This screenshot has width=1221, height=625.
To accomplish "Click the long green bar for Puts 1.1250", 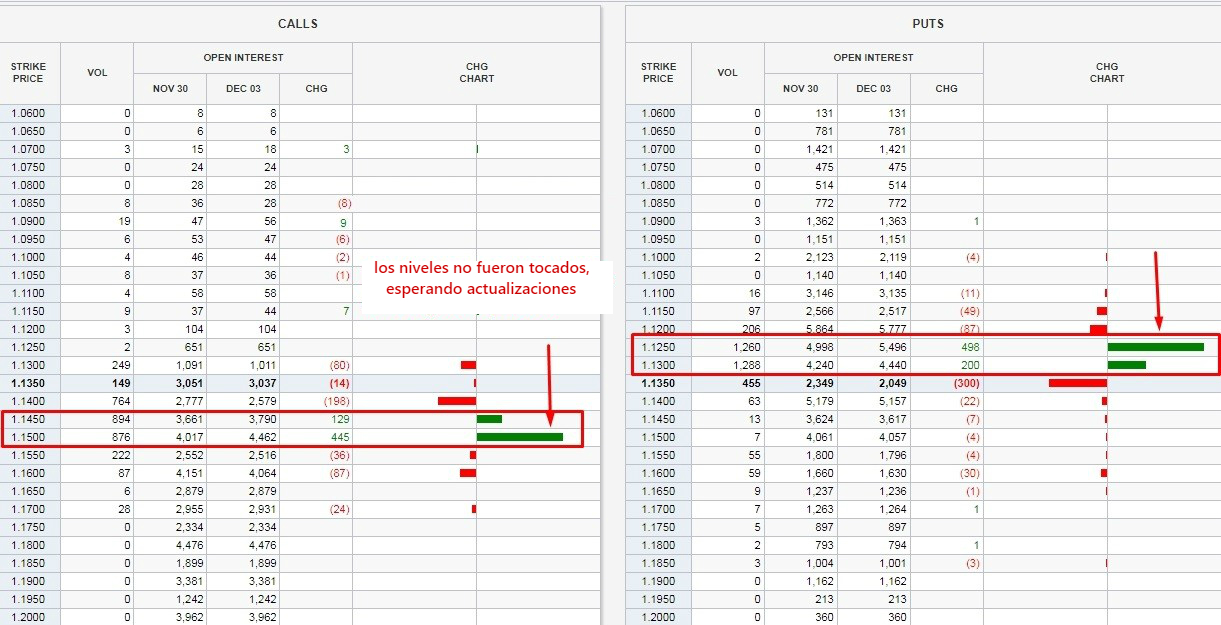I will (x=1155, y=347).
